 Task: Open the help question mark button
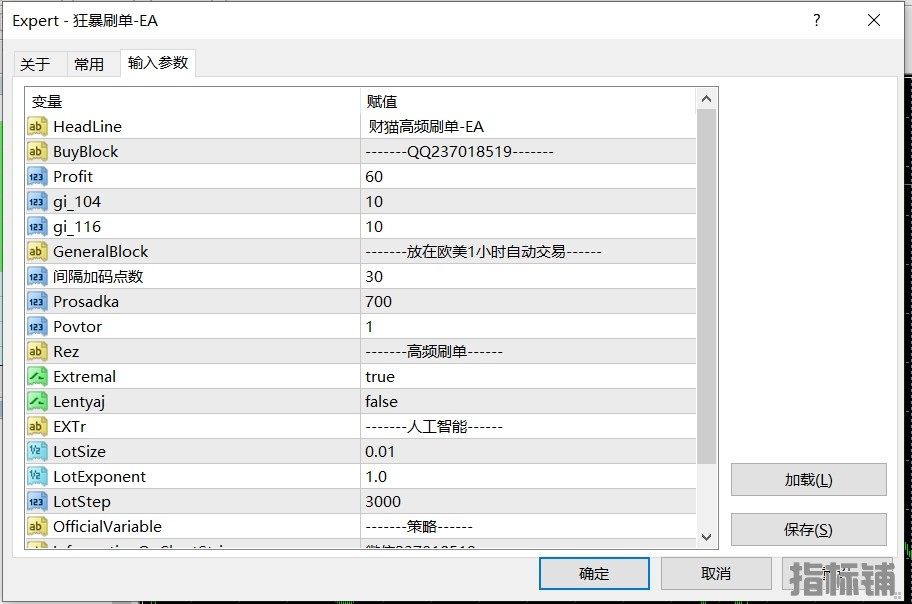tap(817, 20)
